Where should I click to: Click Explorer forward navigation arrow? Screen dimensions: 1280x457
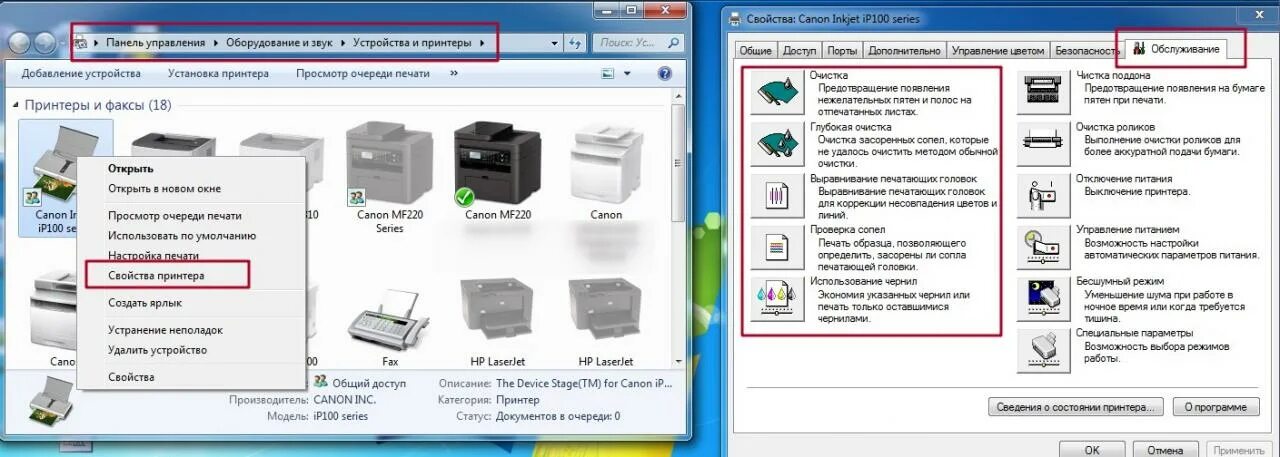[x=46, y=43]
